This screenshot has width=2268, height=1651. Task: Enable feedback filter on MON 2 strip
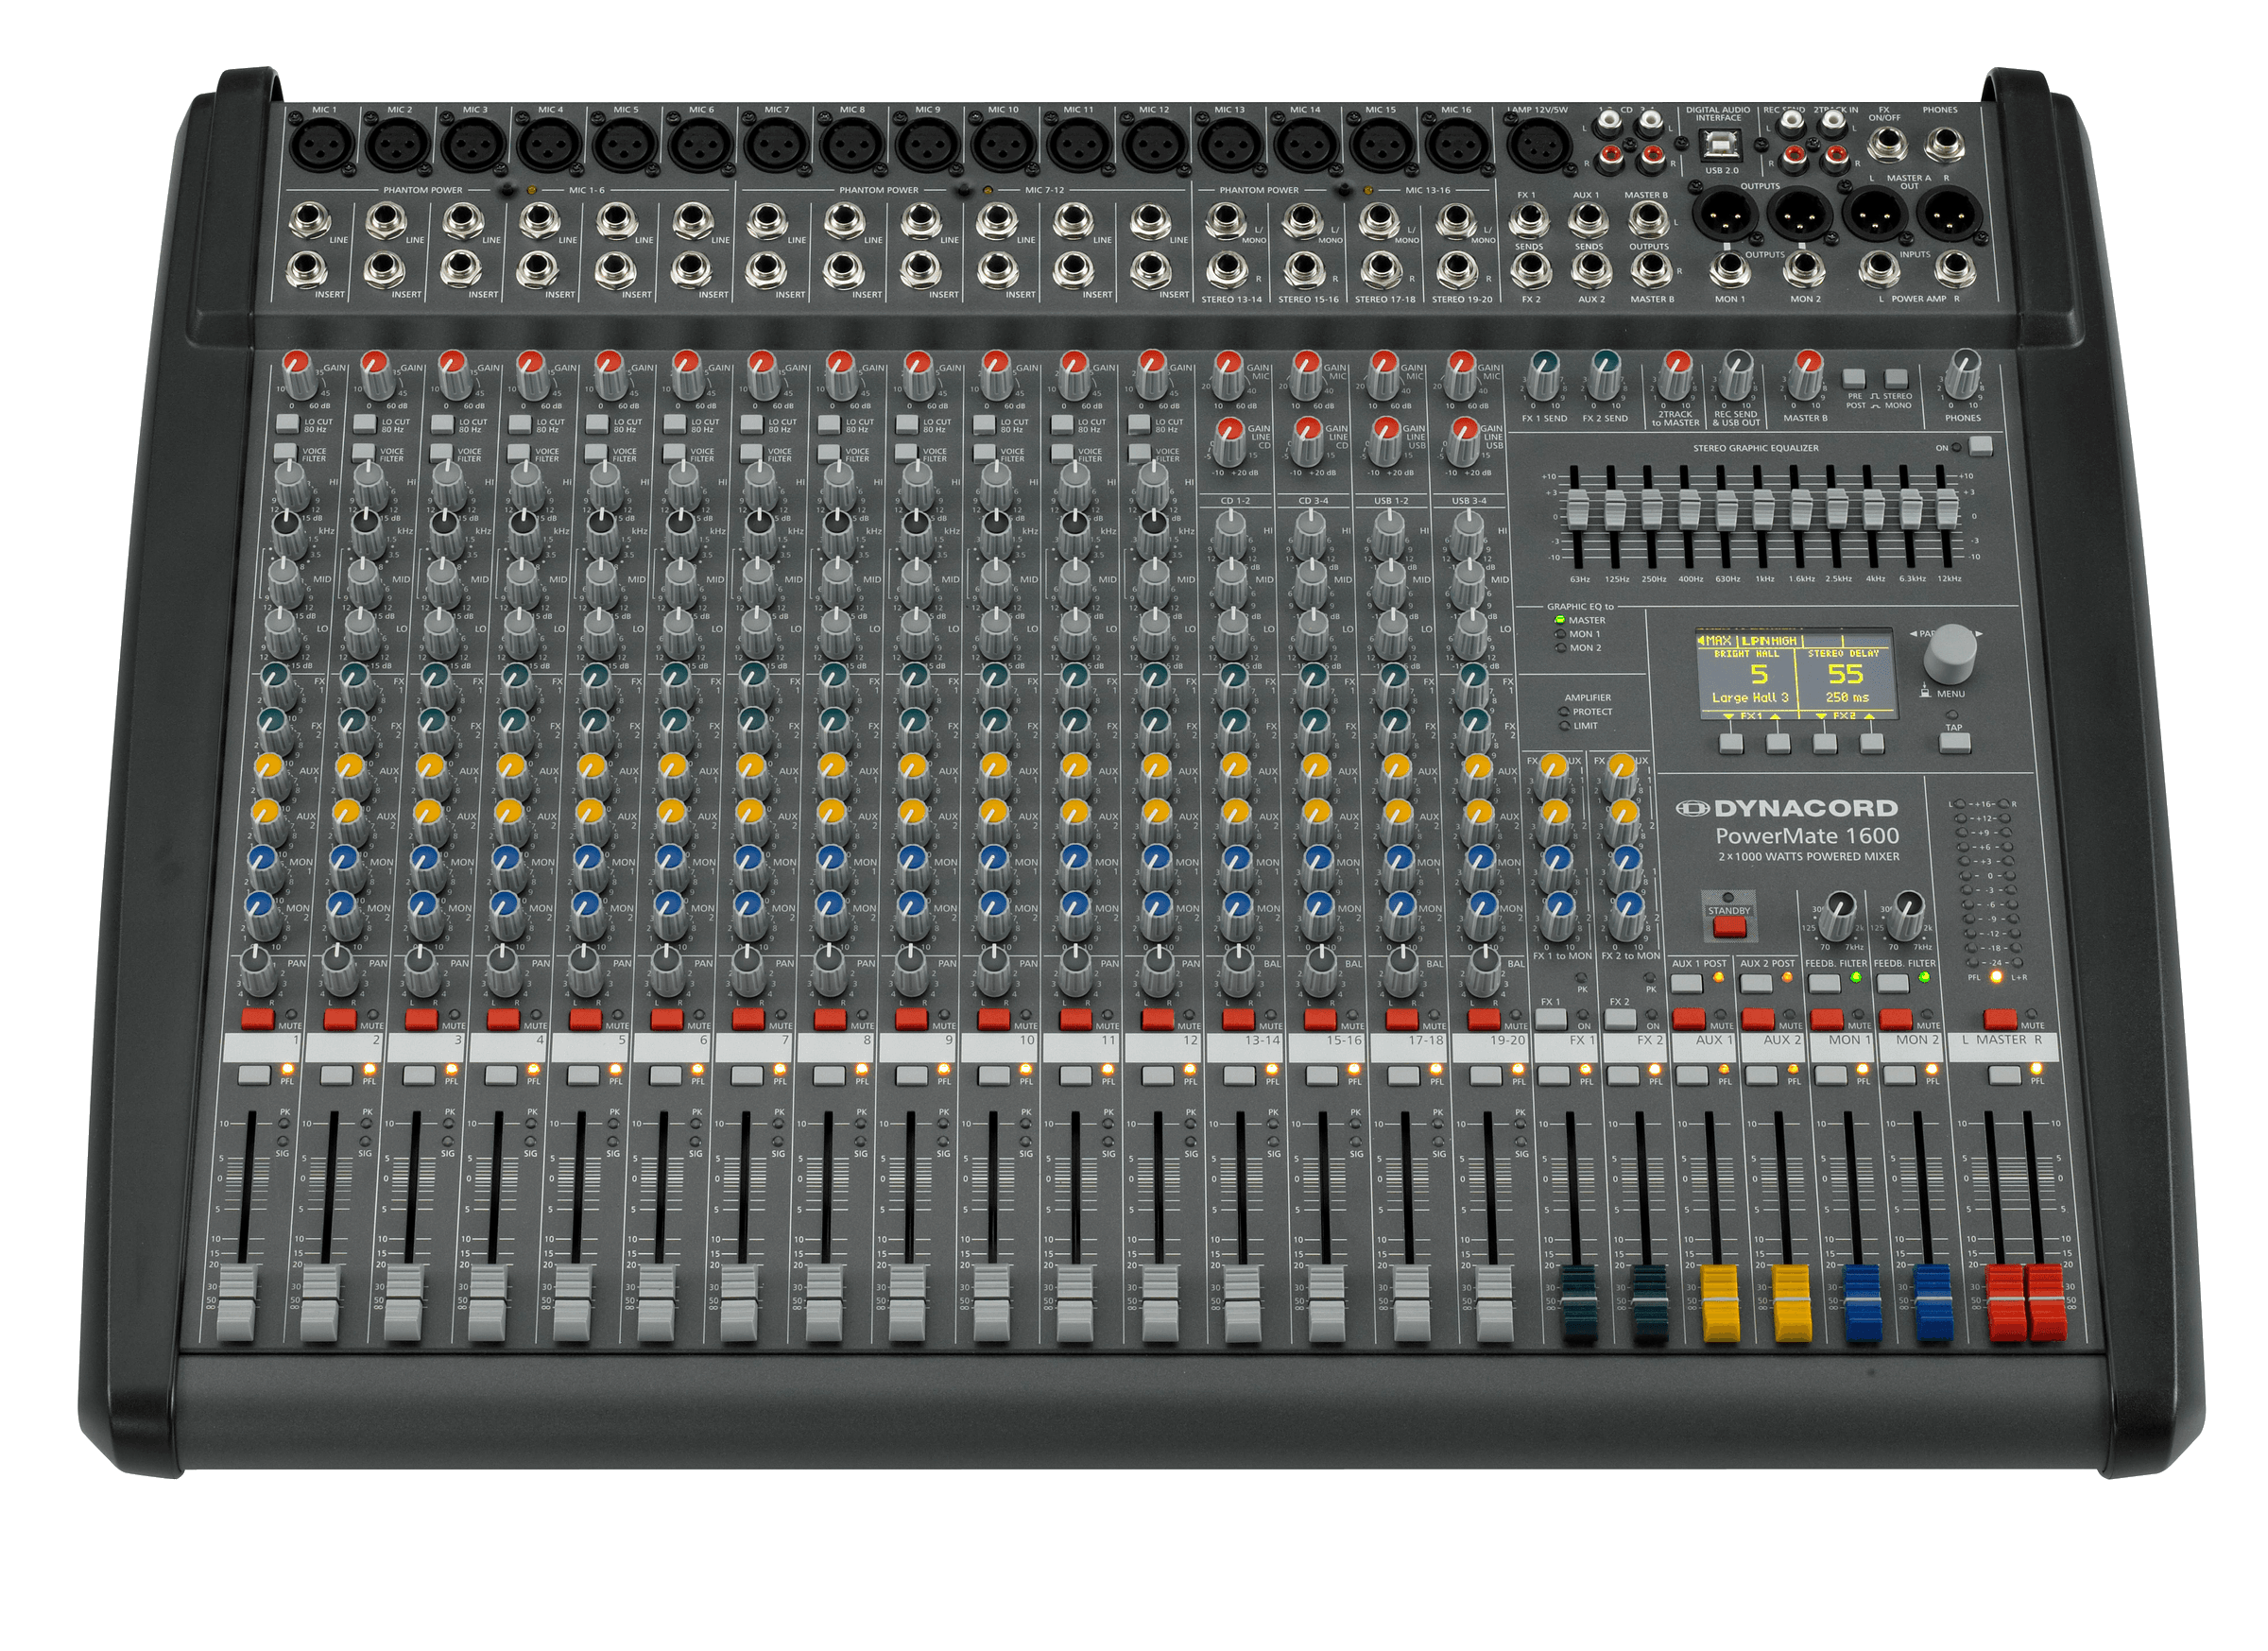tap(1893, 984)
